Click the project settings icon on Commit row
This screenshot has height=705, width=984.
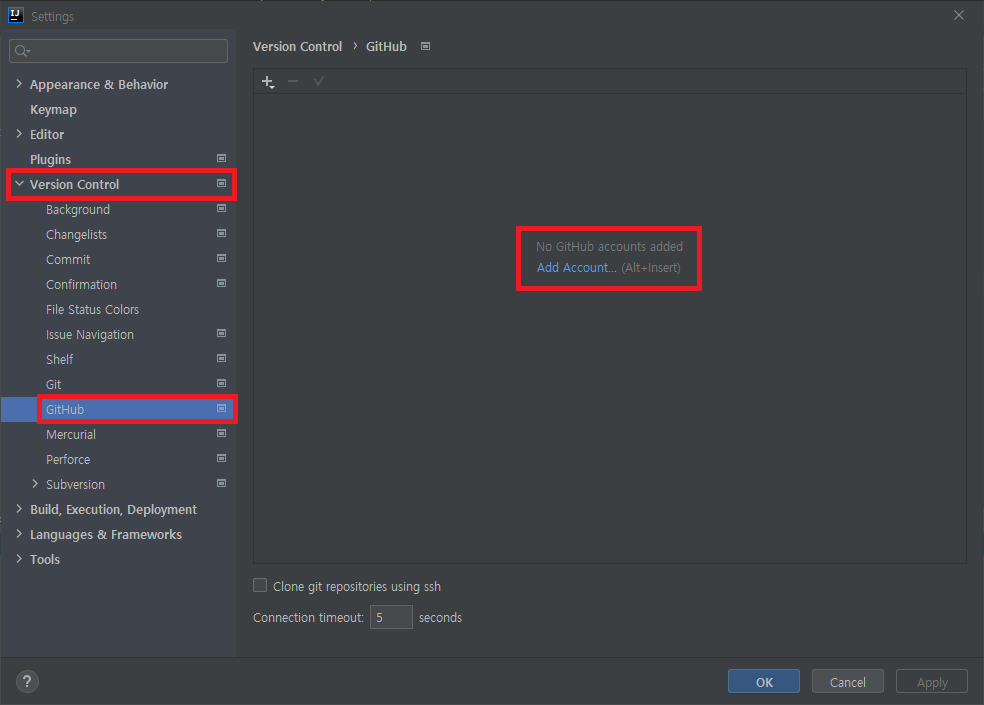[x=222, y=258]
